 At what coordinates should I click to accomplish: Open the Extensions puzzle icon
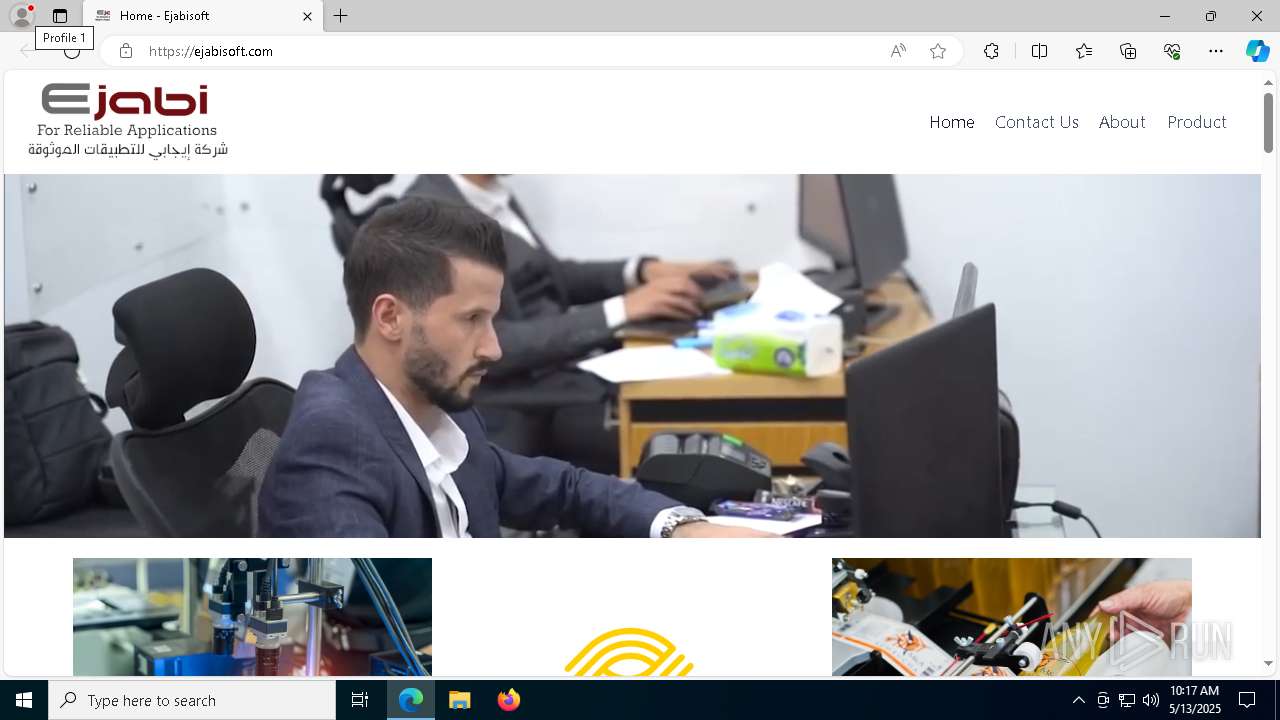(991, 51)
